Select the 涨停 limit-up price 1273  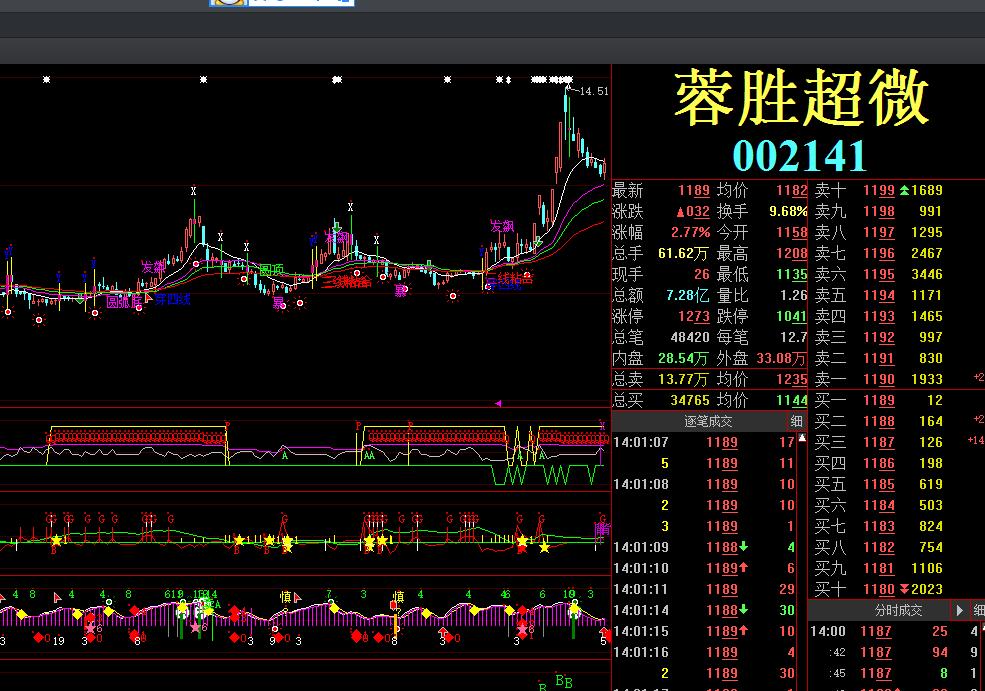click(x=694, y=317)
